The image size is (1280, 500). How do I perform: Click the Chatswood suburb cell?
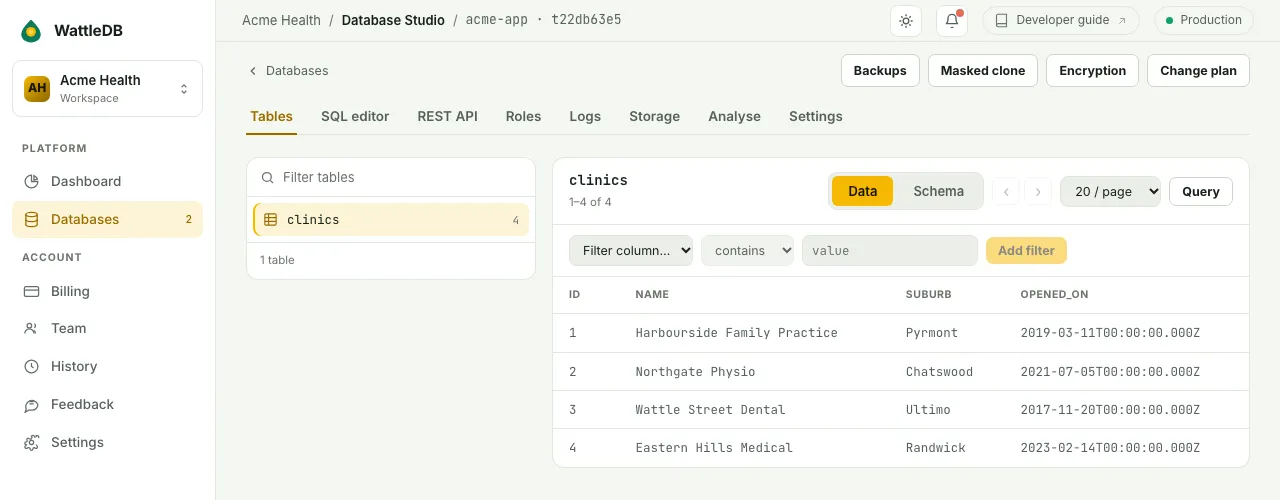pos(939,372)
